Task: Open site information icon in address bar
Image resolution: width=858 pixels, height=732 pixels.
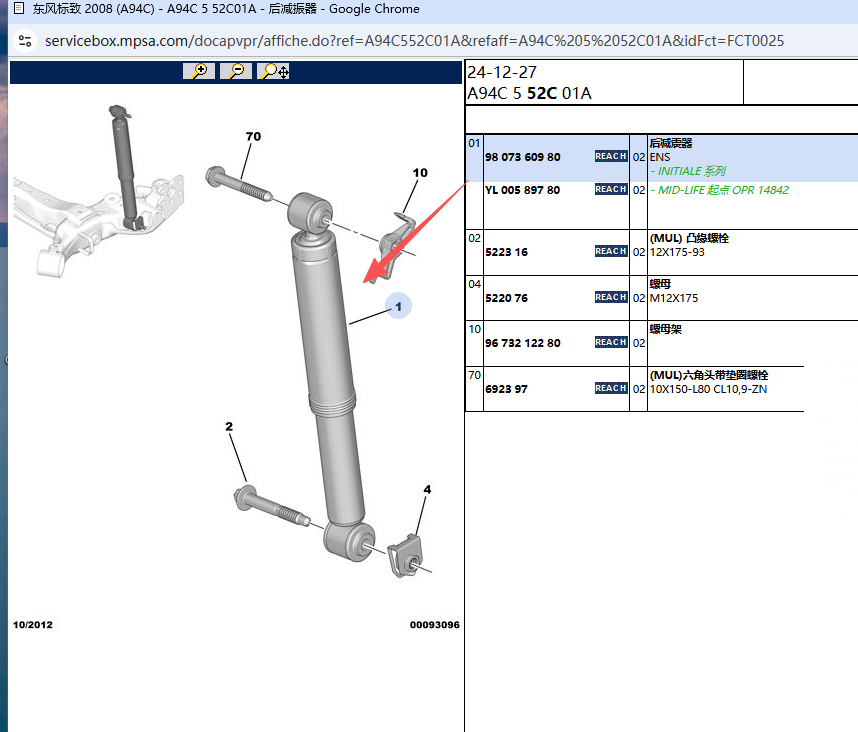Action: coord(25,41)
